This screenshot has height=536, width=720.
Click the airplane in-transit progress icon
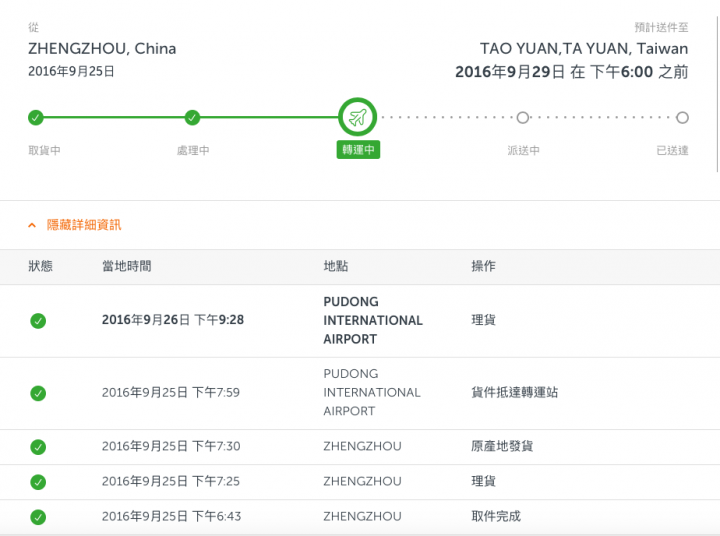357,117
